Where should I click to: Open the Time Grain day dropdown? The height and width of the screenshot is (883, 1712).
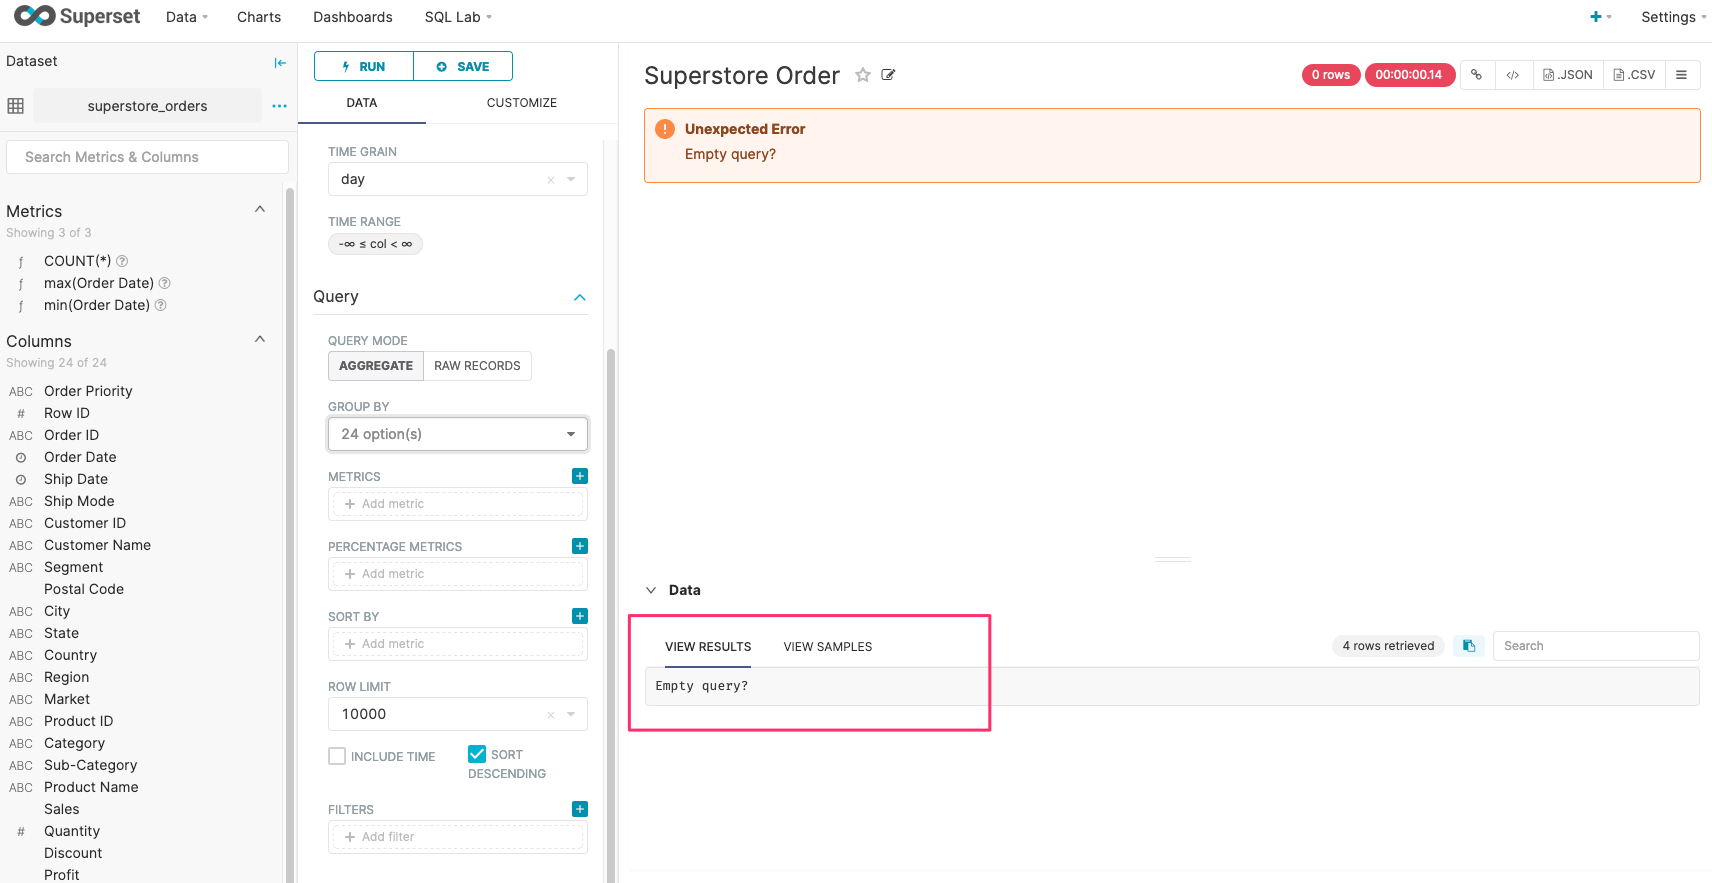tap(458, 179)
